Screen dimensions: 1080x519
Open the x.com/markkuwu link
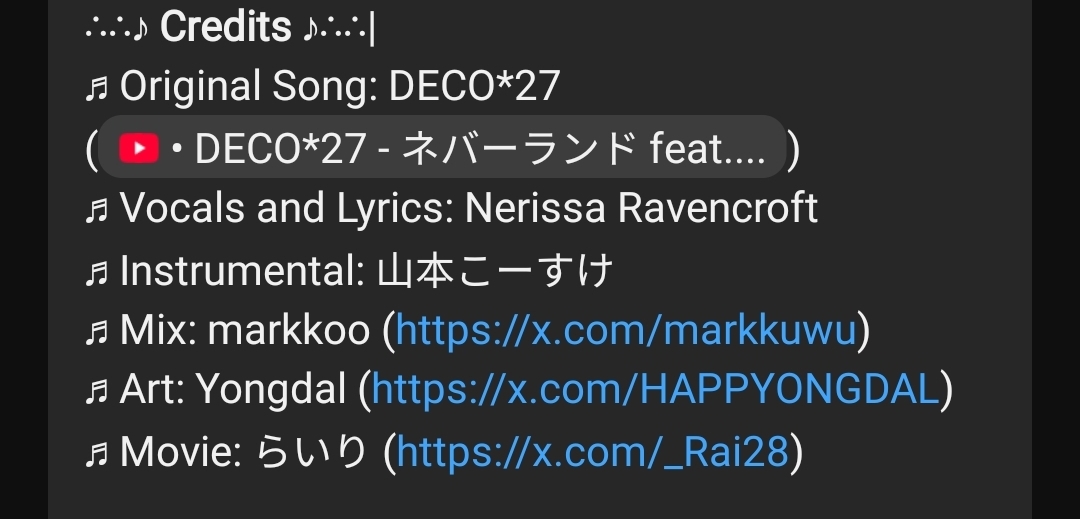[x=626, y=330]
